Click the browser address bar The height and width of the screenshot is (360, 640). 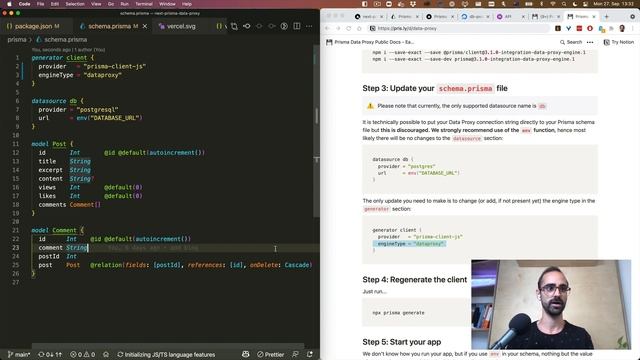point(458,29)
